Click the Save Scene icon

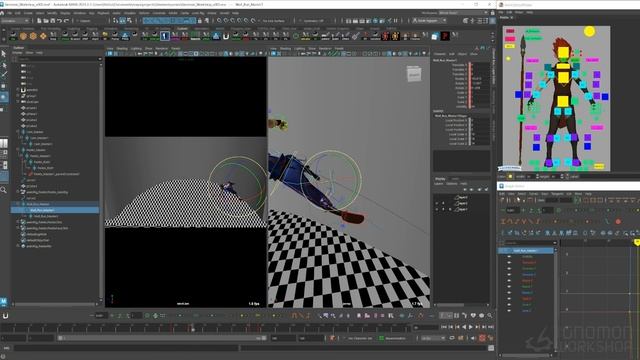click(52, 20)
